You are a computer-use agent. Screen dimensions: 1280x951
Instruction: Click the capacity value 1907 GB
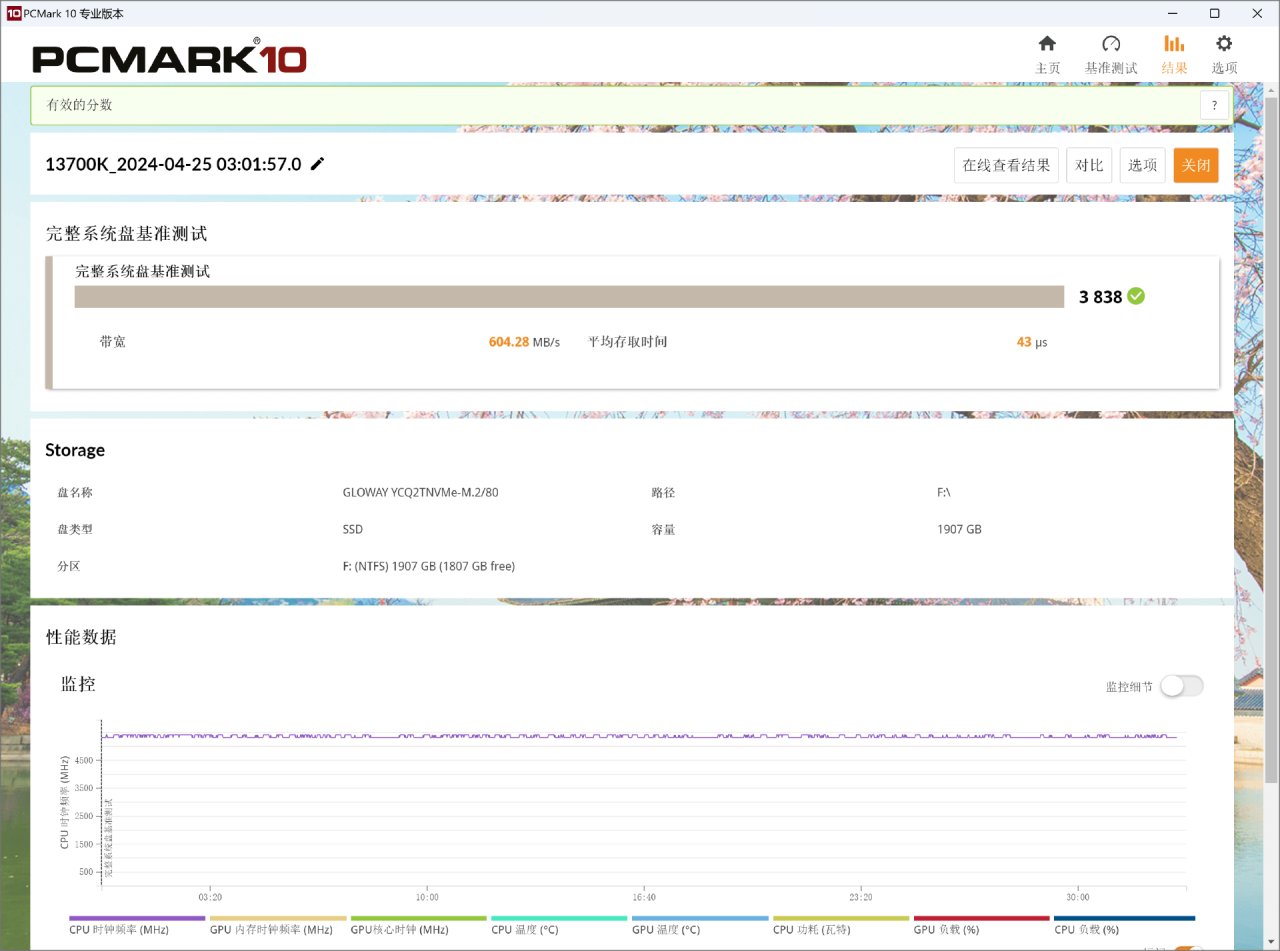coord(959,529)
